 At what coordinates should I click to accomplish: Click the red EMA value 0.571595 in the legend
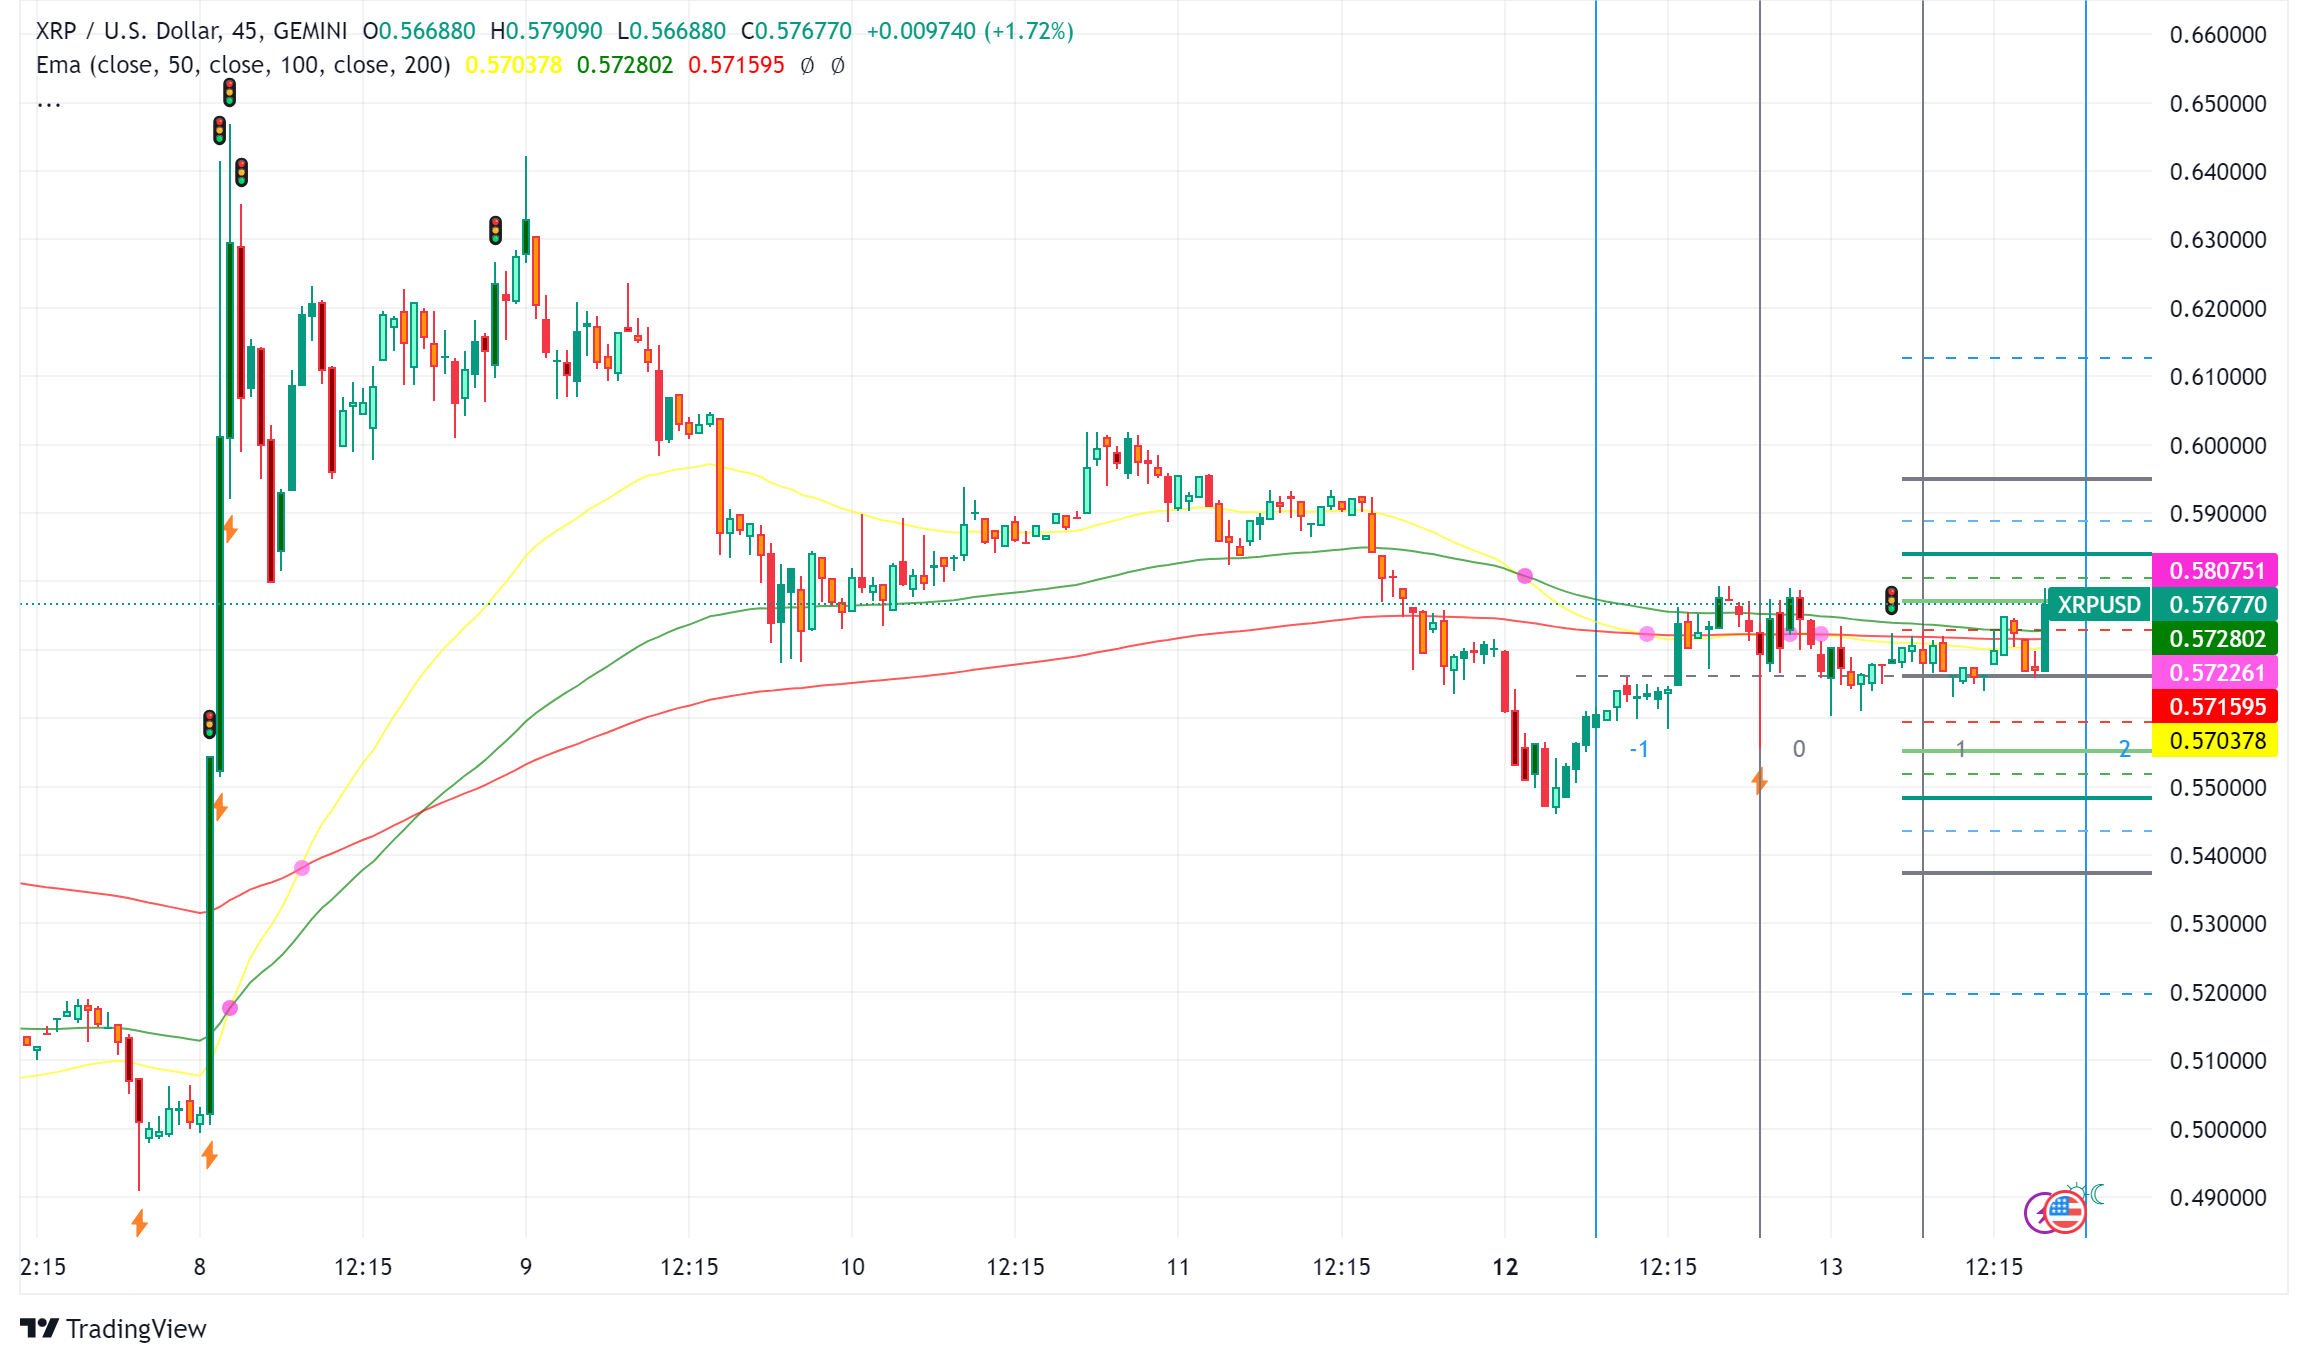coord(736,65)
